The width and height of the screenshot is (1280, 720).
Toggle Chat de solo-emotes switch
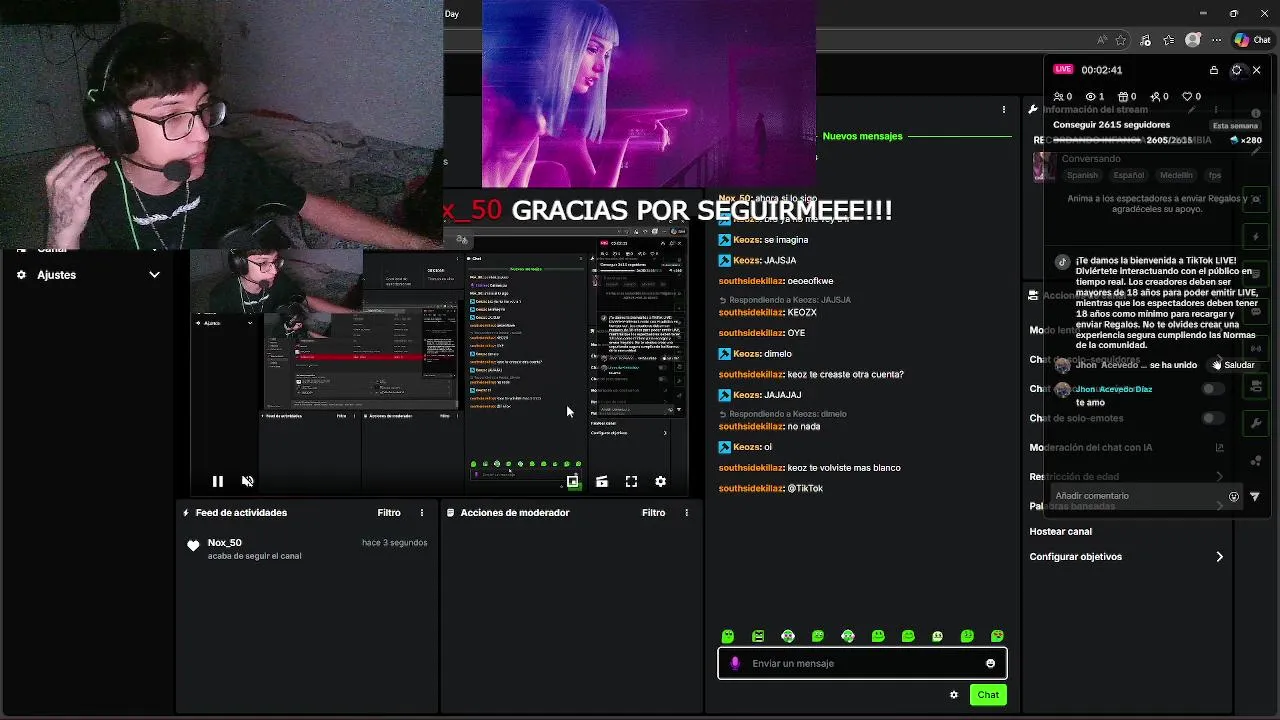1212,418
